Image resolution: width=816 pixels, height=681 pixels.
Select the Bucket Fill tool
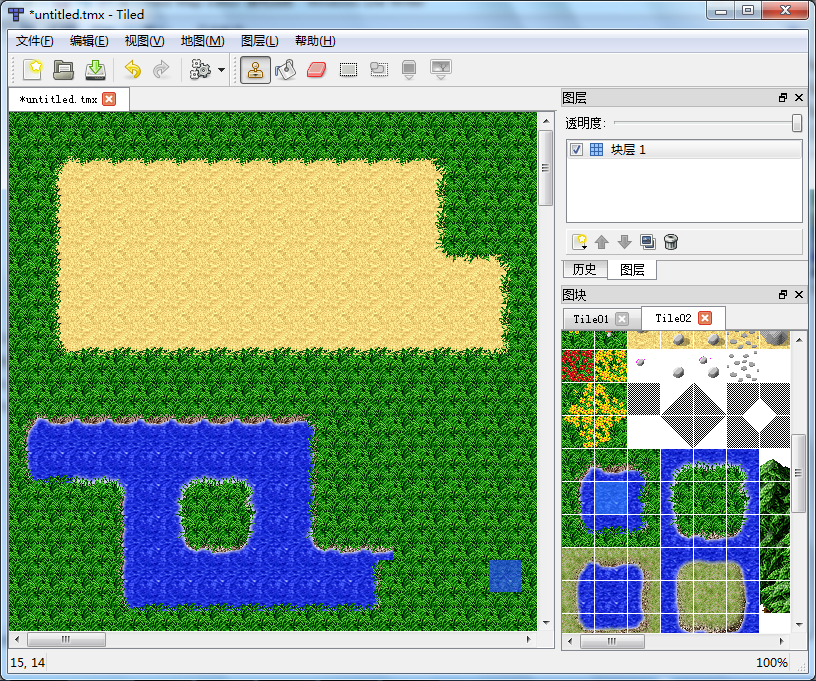point(286,69)
